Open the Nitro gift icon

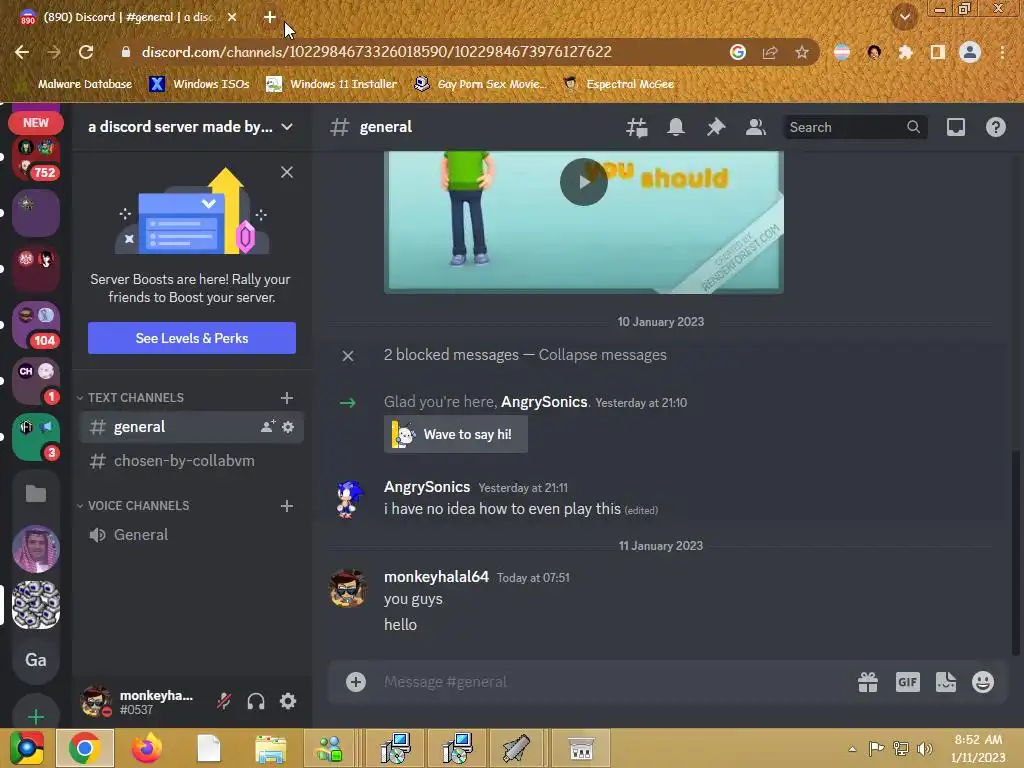coord(868,682)
